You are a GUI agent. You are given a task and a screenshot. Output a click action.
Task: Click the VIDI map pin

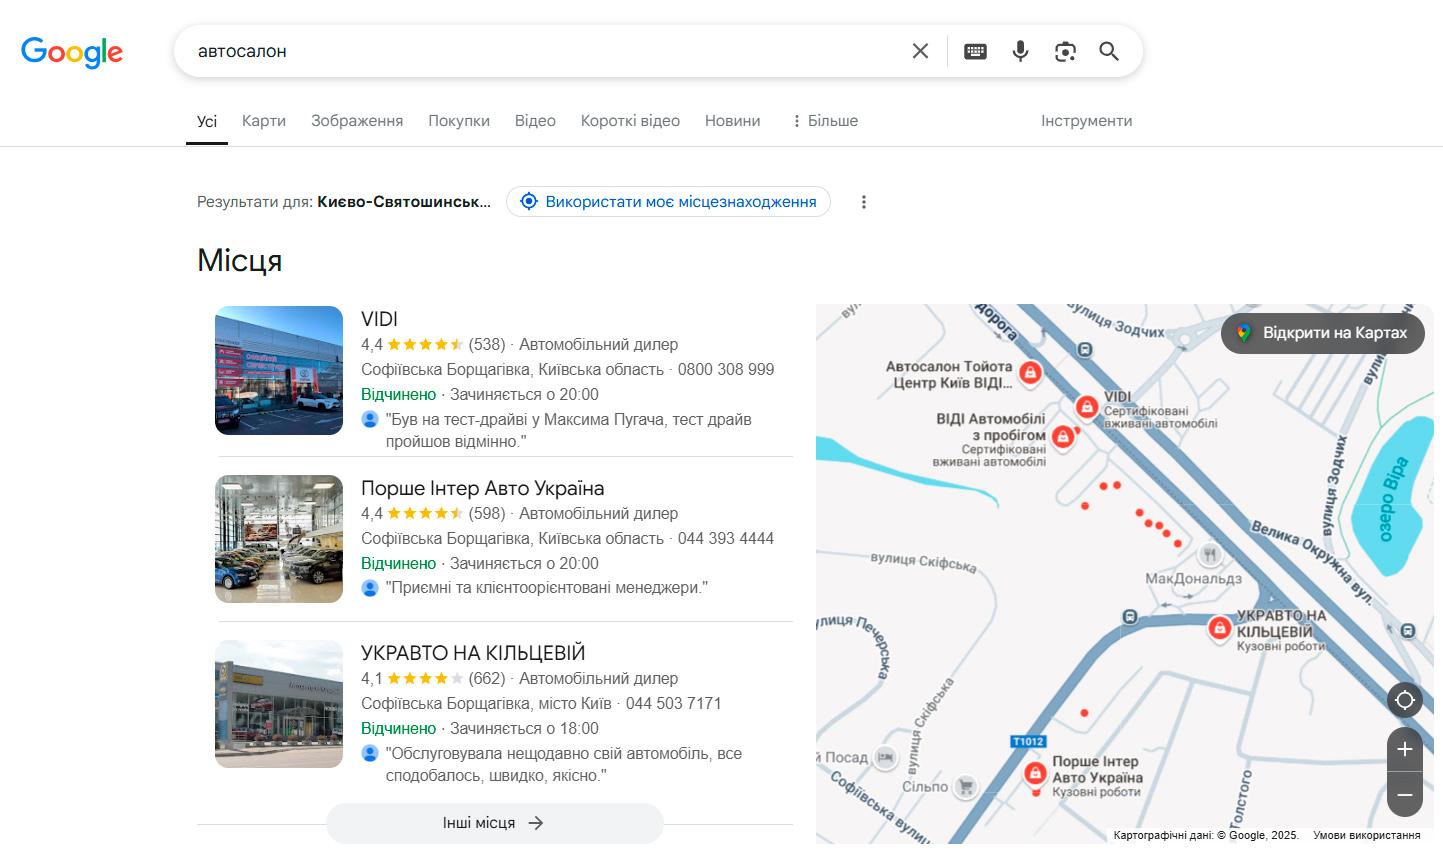1087,407
